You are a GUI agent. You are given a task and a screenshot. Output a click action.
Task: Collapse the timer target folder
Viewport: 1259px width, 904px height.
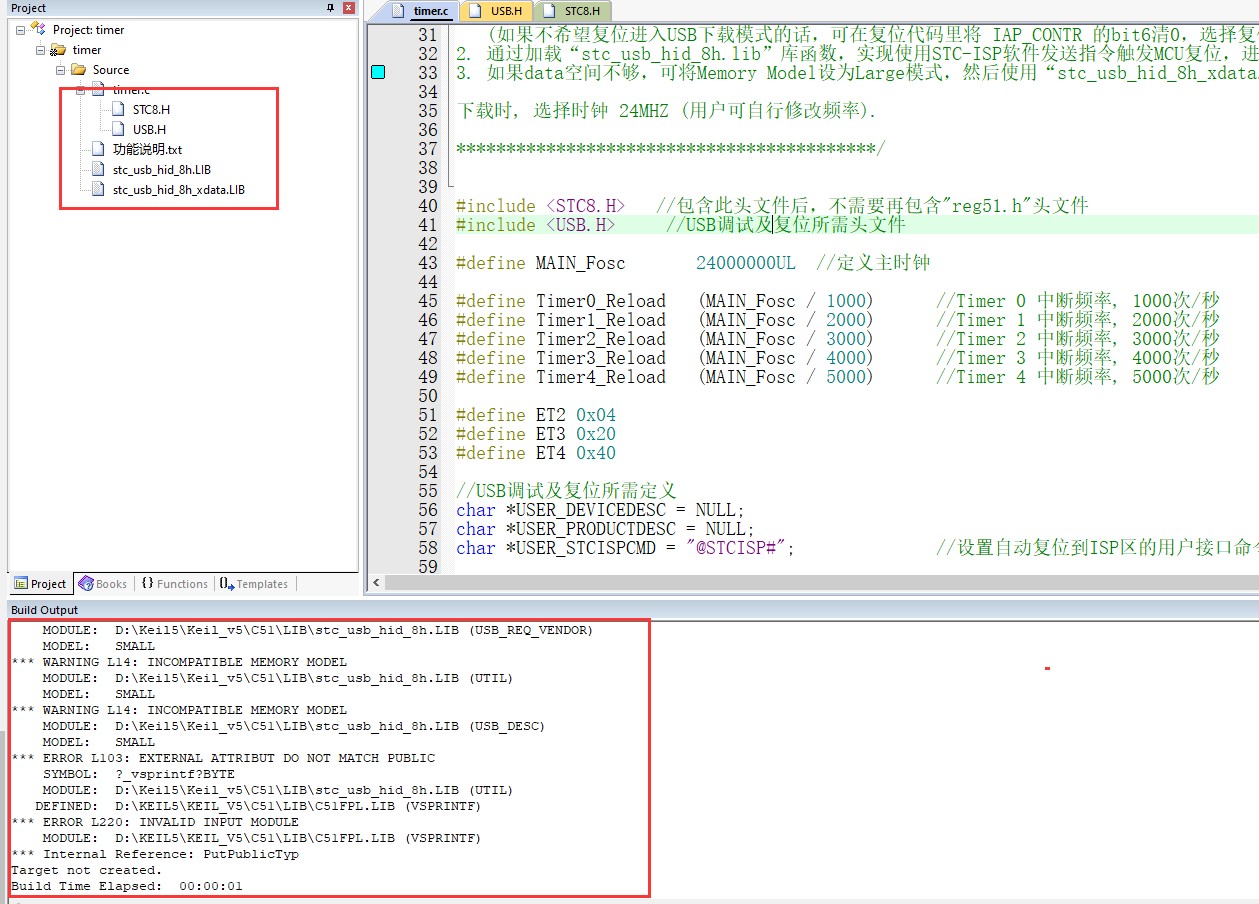tap(41, 50)
